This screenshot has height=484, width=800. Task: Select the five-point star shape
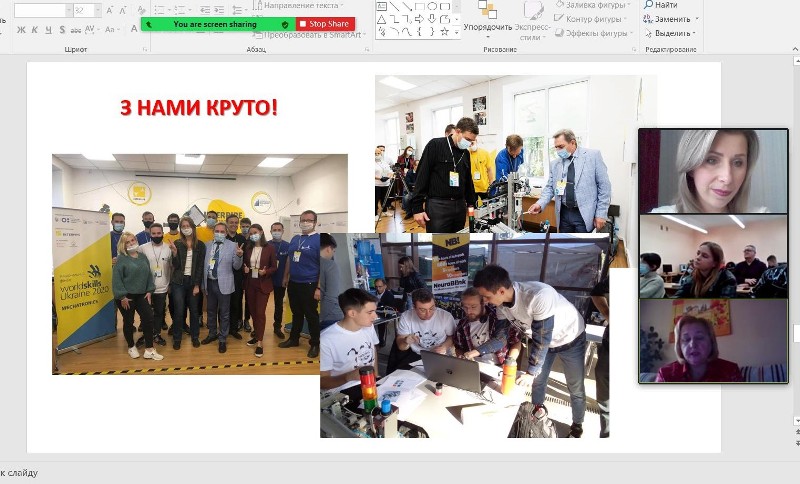(x=445, y=32)
